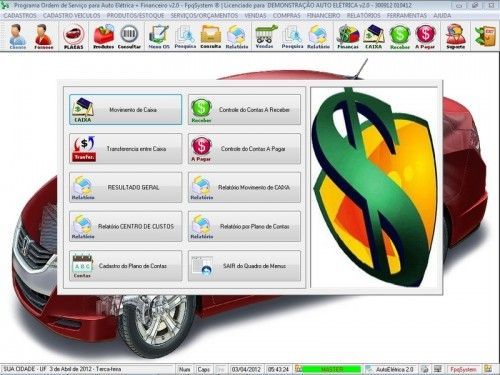This screenshot has height=375, width=500.
Task: Open Relatório por Plano de Contas
Action: click(x=244, y=227)
